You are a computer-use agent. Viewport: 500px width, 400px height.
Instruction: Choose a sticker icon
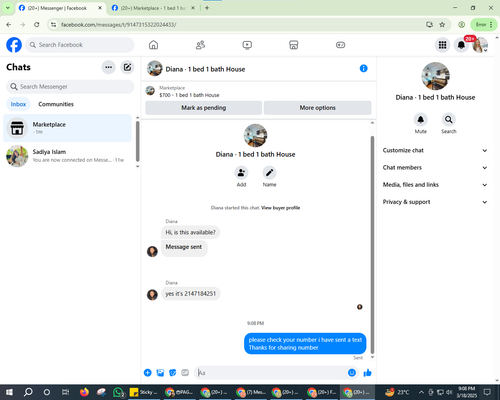click(x=172, y=373)
